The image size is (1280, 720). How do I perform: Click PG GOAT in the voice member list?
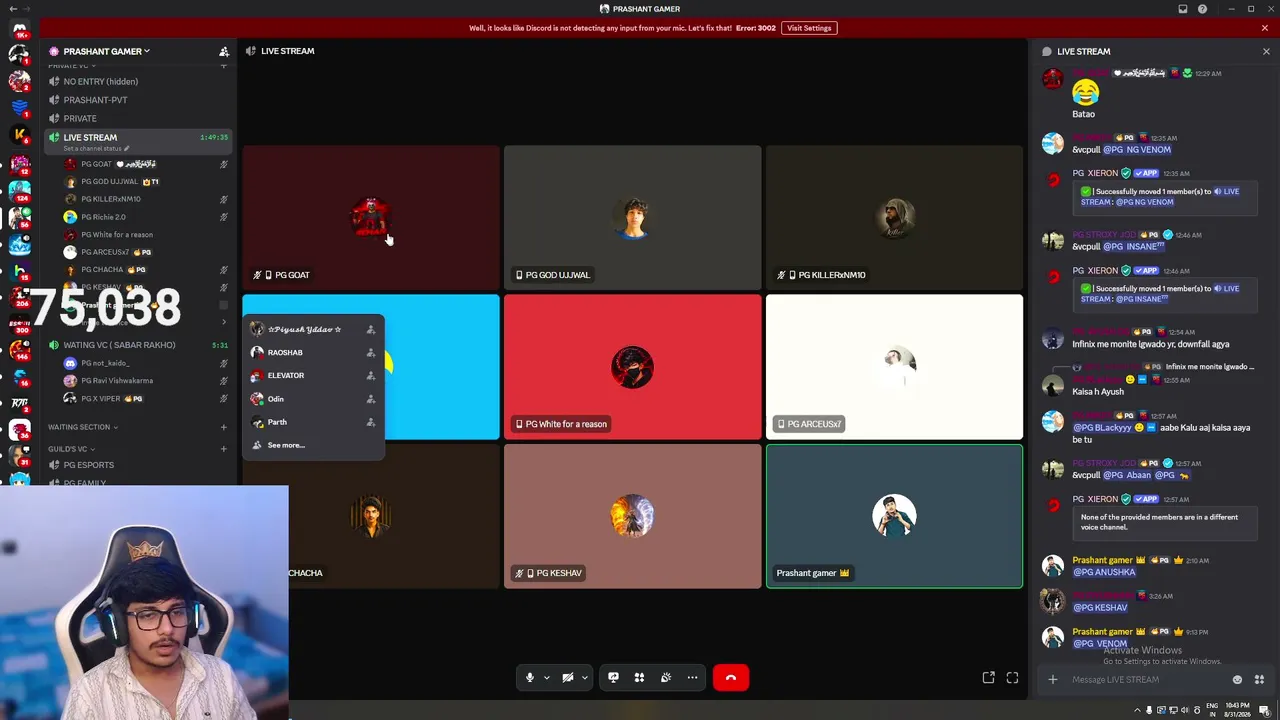point(145,164)
